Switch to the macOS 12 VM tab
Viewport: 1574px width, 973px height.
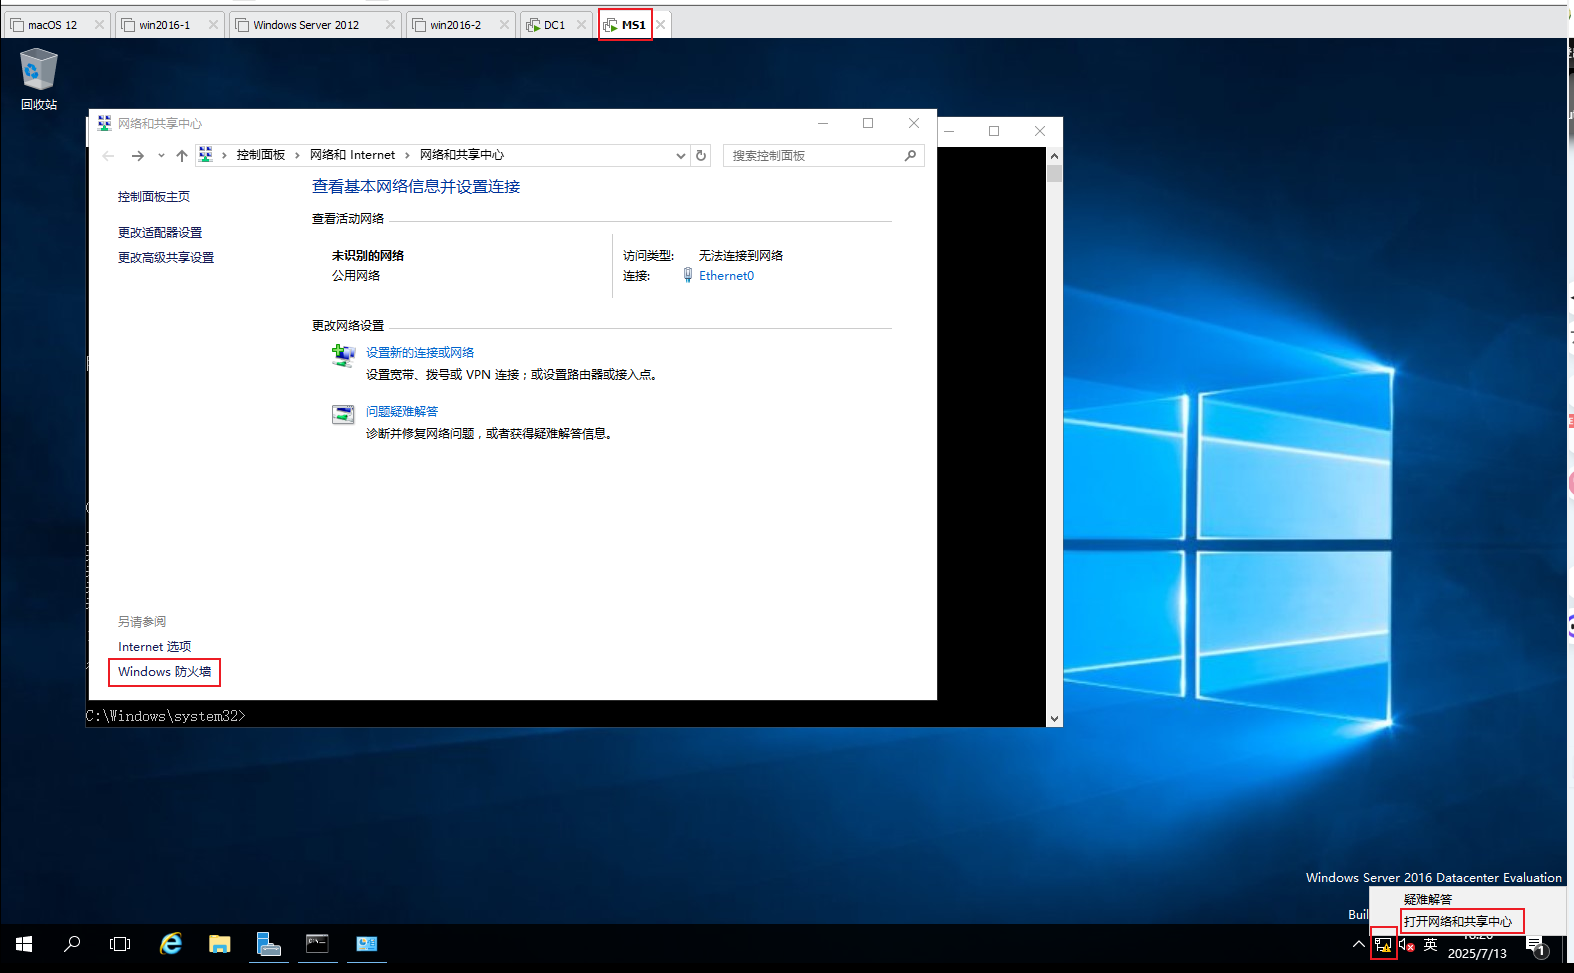[x=55, y=25]
